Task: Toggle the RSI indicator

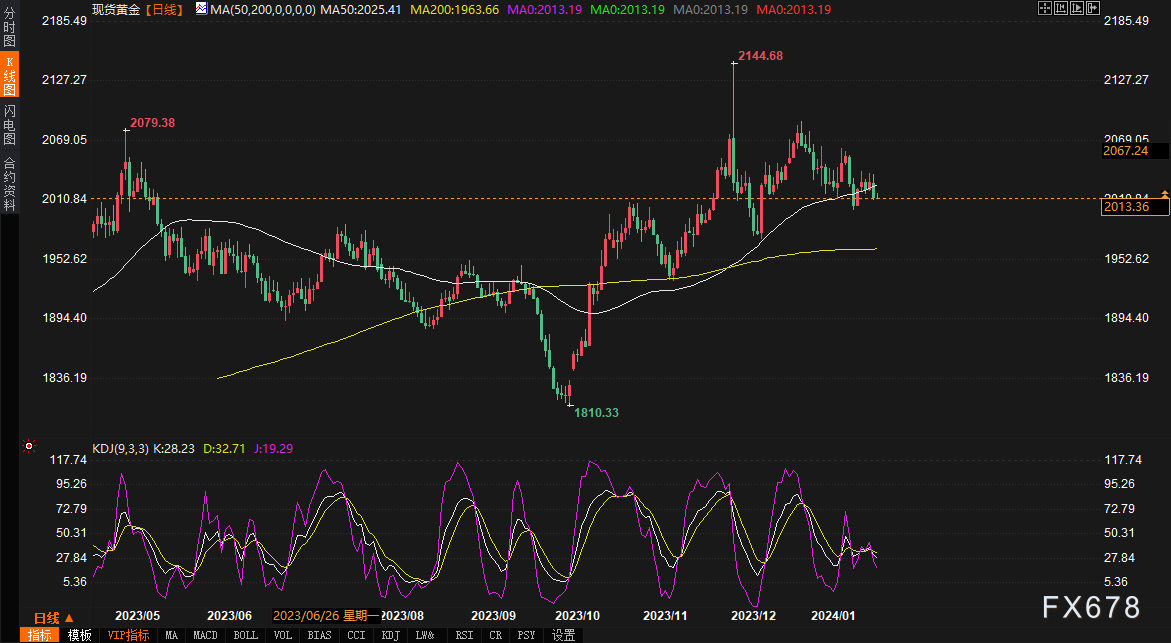Action: pyautogui.click(x=464, y=635)
